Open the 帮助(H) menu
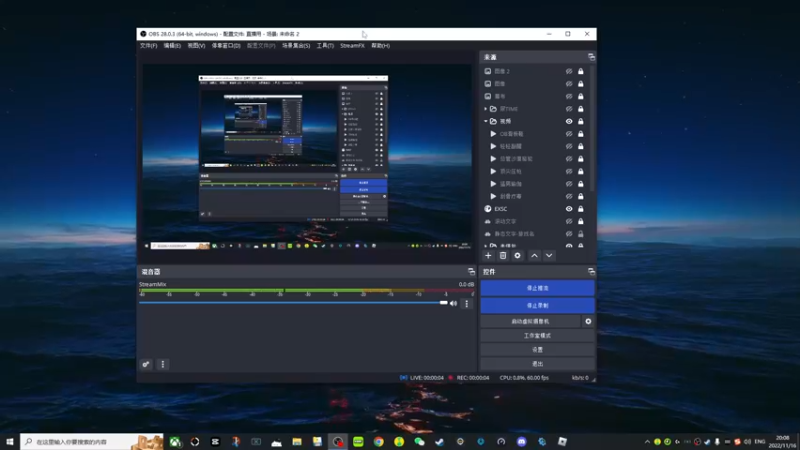800x450 pixels. [x=380, y=45]
